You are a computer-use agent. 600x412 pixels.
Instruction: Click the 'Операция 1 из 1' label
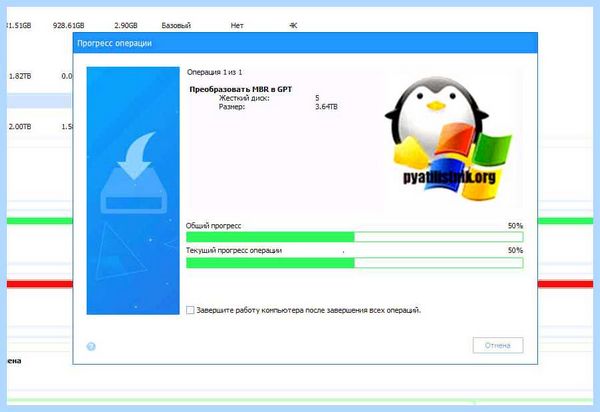[x=214, y=72]
